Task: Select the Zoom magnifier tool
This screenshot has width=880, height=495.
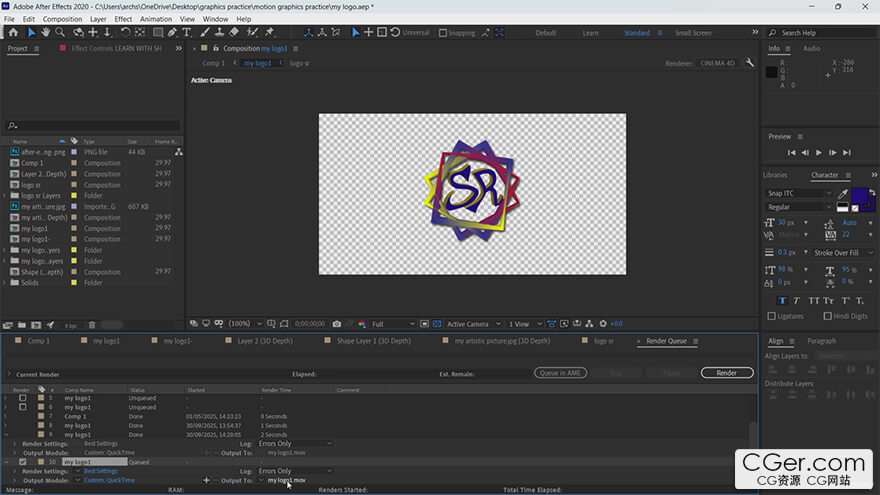Action: [x=61, y=32]
